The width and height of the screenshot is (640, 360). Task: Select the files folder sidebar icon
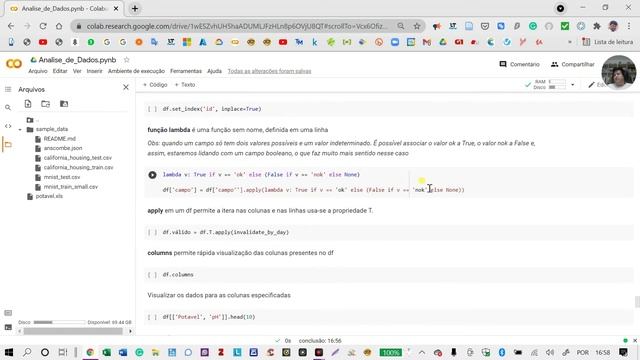(8, 144)
